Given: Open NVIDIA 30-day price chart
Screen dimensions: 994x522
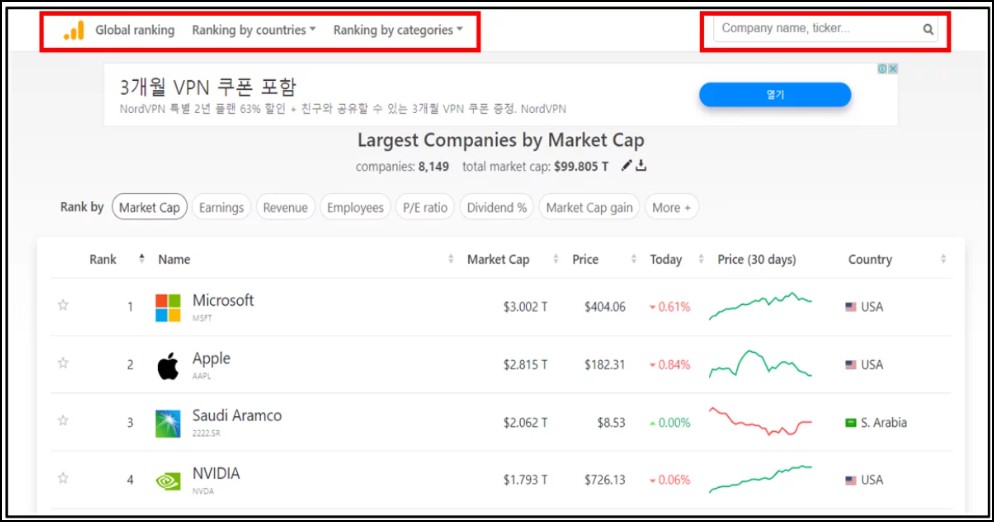Looking at the screenshot, I should [760, 480].
